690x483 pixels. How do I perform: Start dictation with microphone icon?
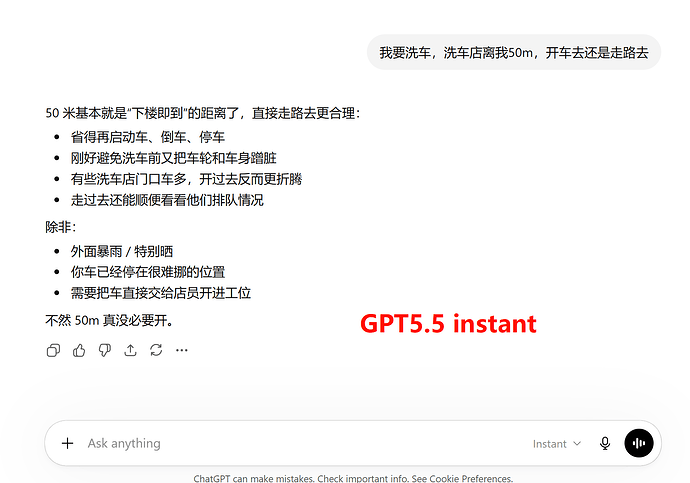(605, 443)
